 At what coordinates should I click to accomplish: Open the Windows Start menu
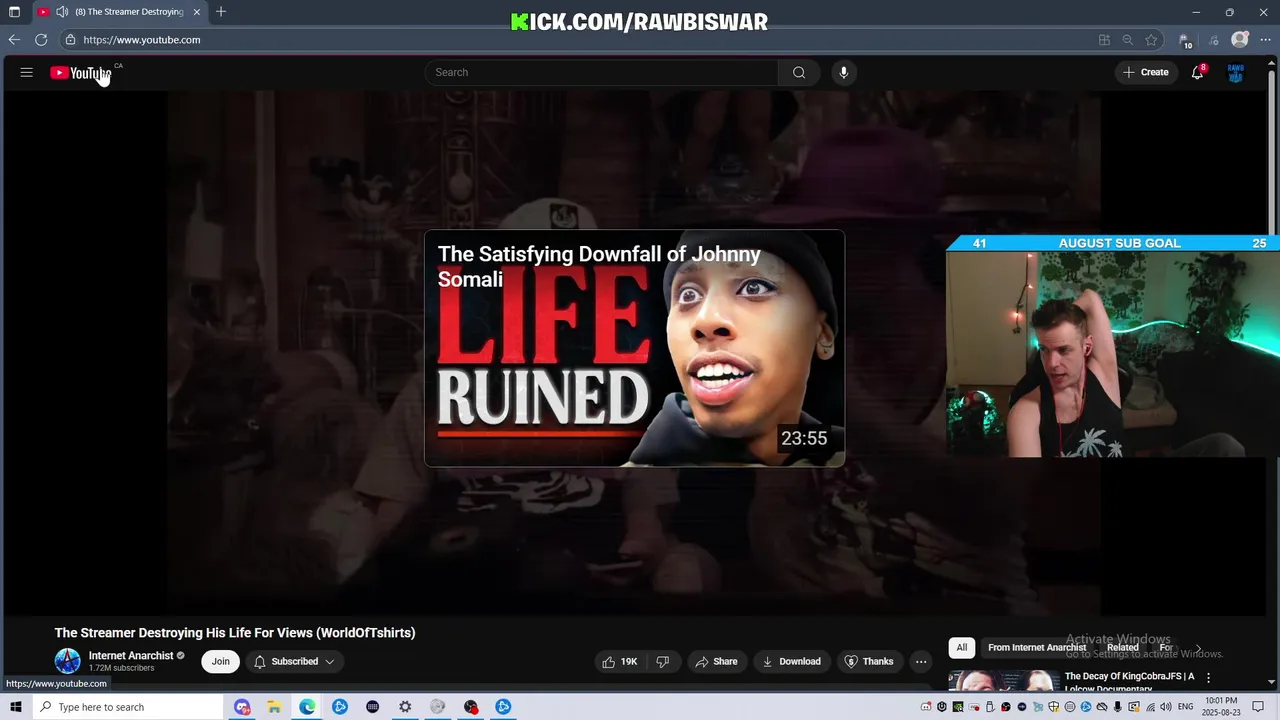pos(15,707)
